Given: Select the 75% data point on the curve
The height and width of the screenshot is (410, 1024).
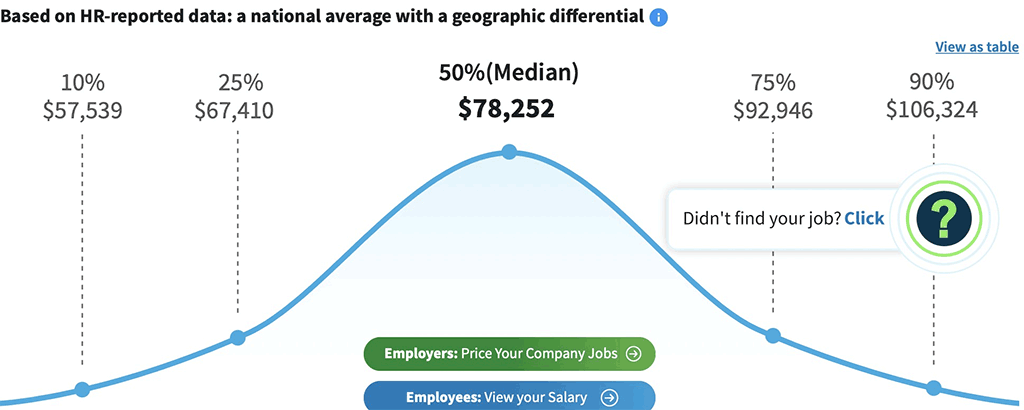Looking at the screenshot, I should [x=772, y=335].
